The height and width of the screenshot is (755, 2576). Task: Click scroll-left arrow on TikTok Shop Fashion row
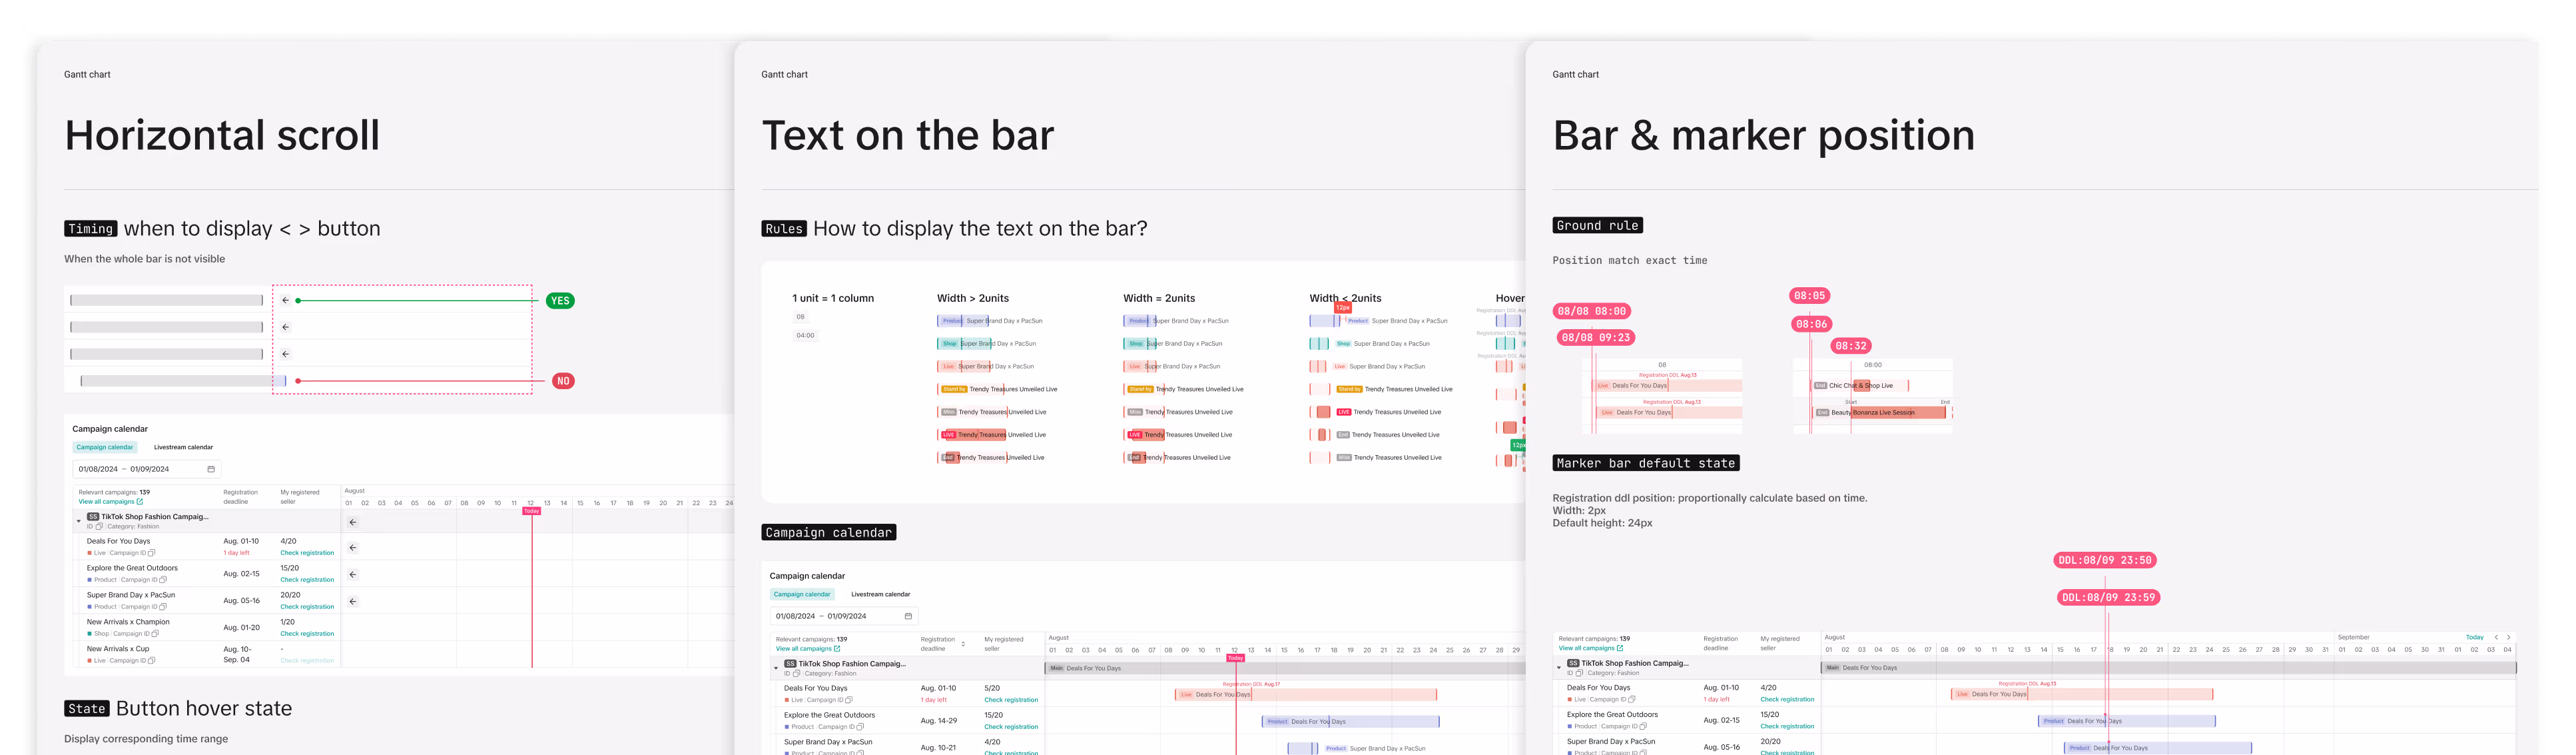click(353, 522)
